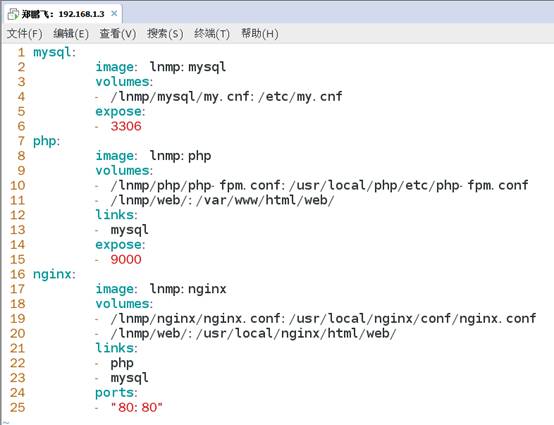Click the terminal tab icon beside 192.168.1.3
Image resolution: width=554 pixels, height=425 pixels.
[13, 14]
